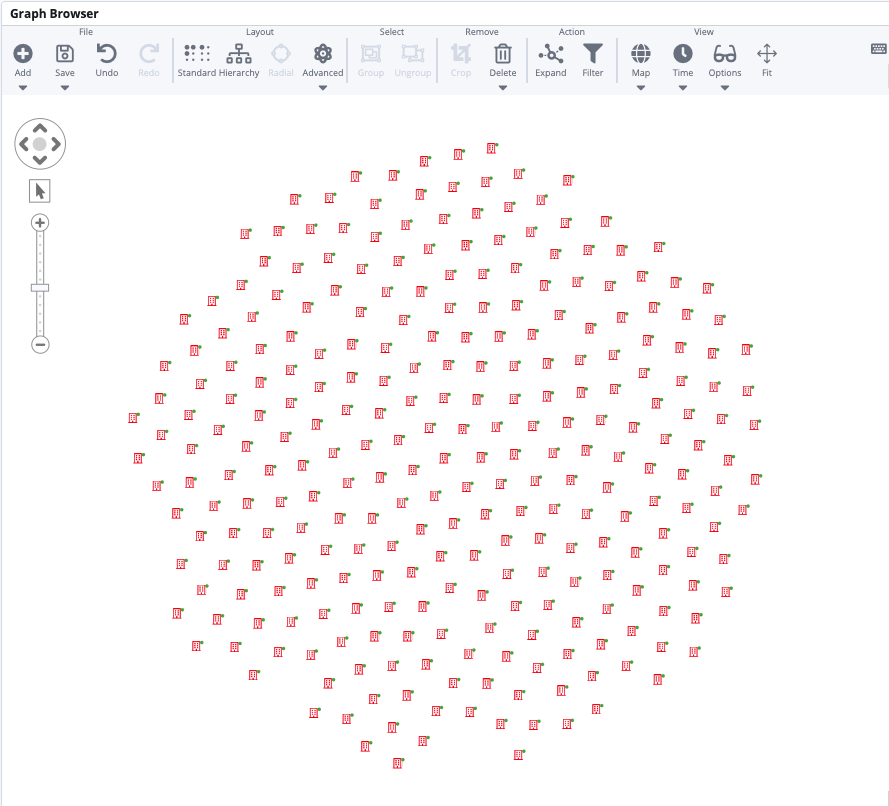This screenshot has width=889, height=806.
Task: Toggle the keyboard shortcuts panel
Action: [877, 47]
